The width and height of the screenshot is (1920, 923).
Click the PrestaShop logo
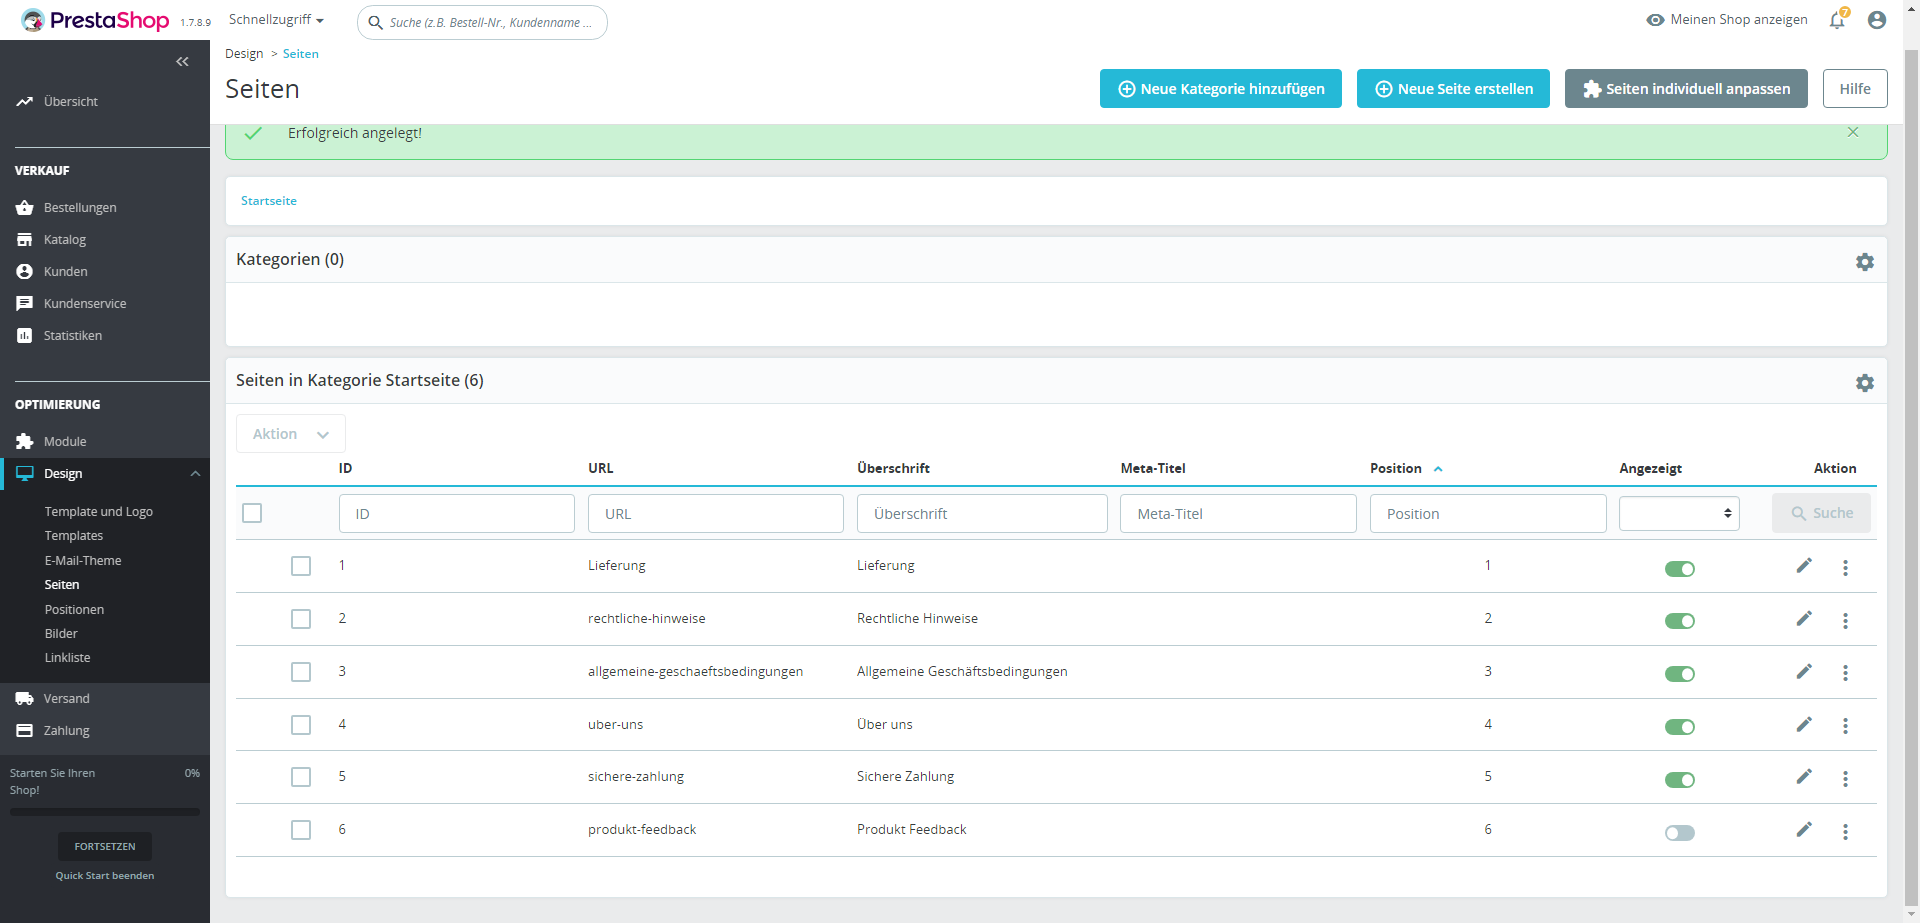coord(95,20)
